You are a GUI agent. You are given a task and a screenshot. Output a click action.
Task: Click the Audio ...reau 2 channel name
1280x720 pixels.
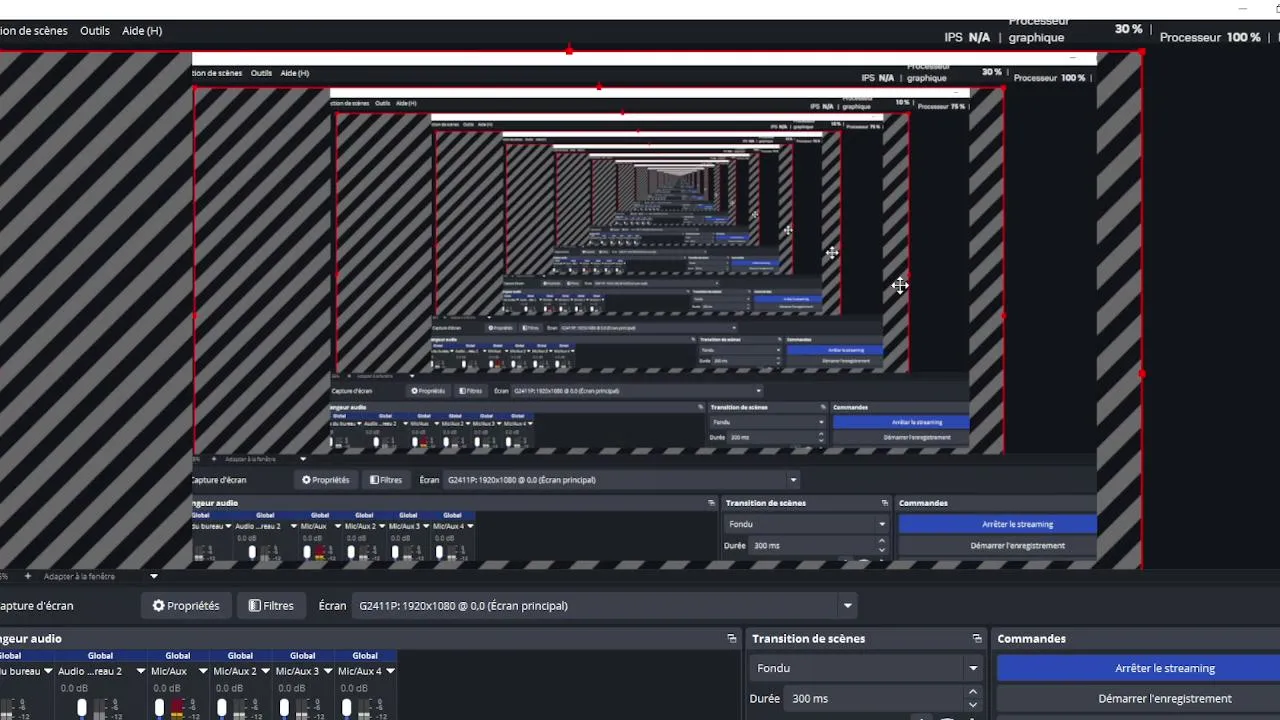point(90,671)
